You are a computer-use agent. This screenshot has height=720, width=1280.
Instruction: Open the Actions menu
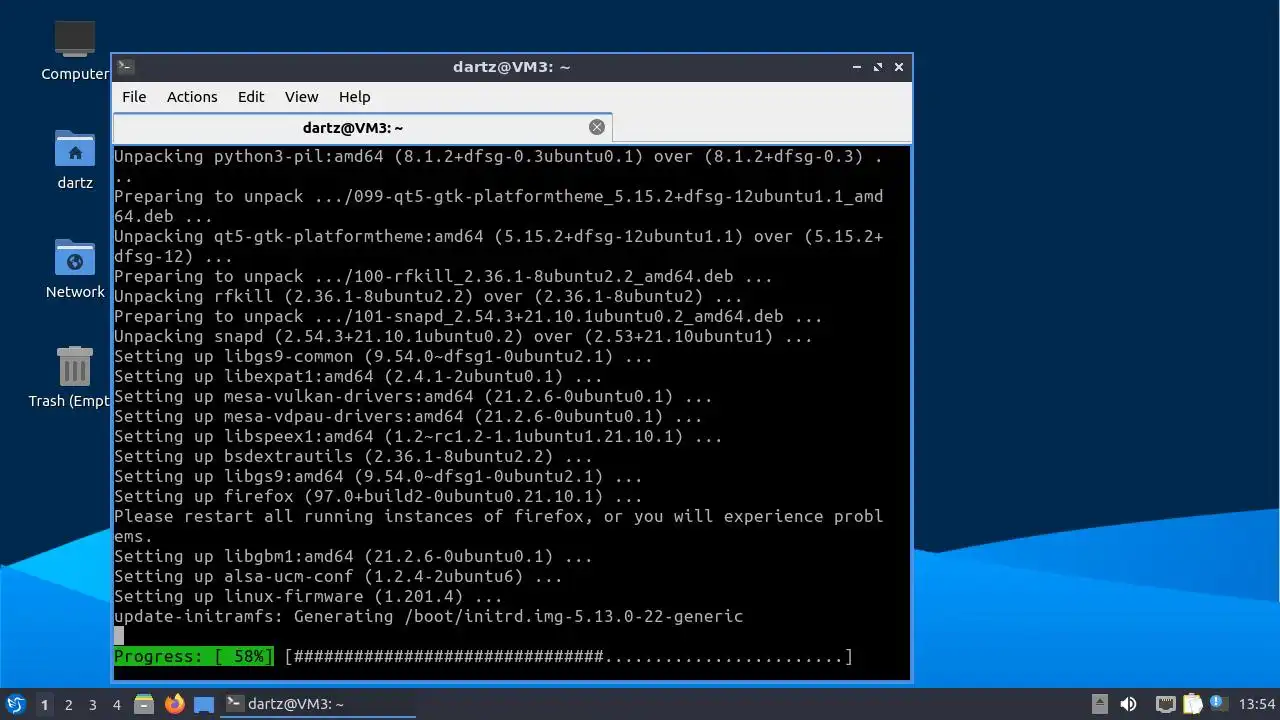tap(192, 97)
